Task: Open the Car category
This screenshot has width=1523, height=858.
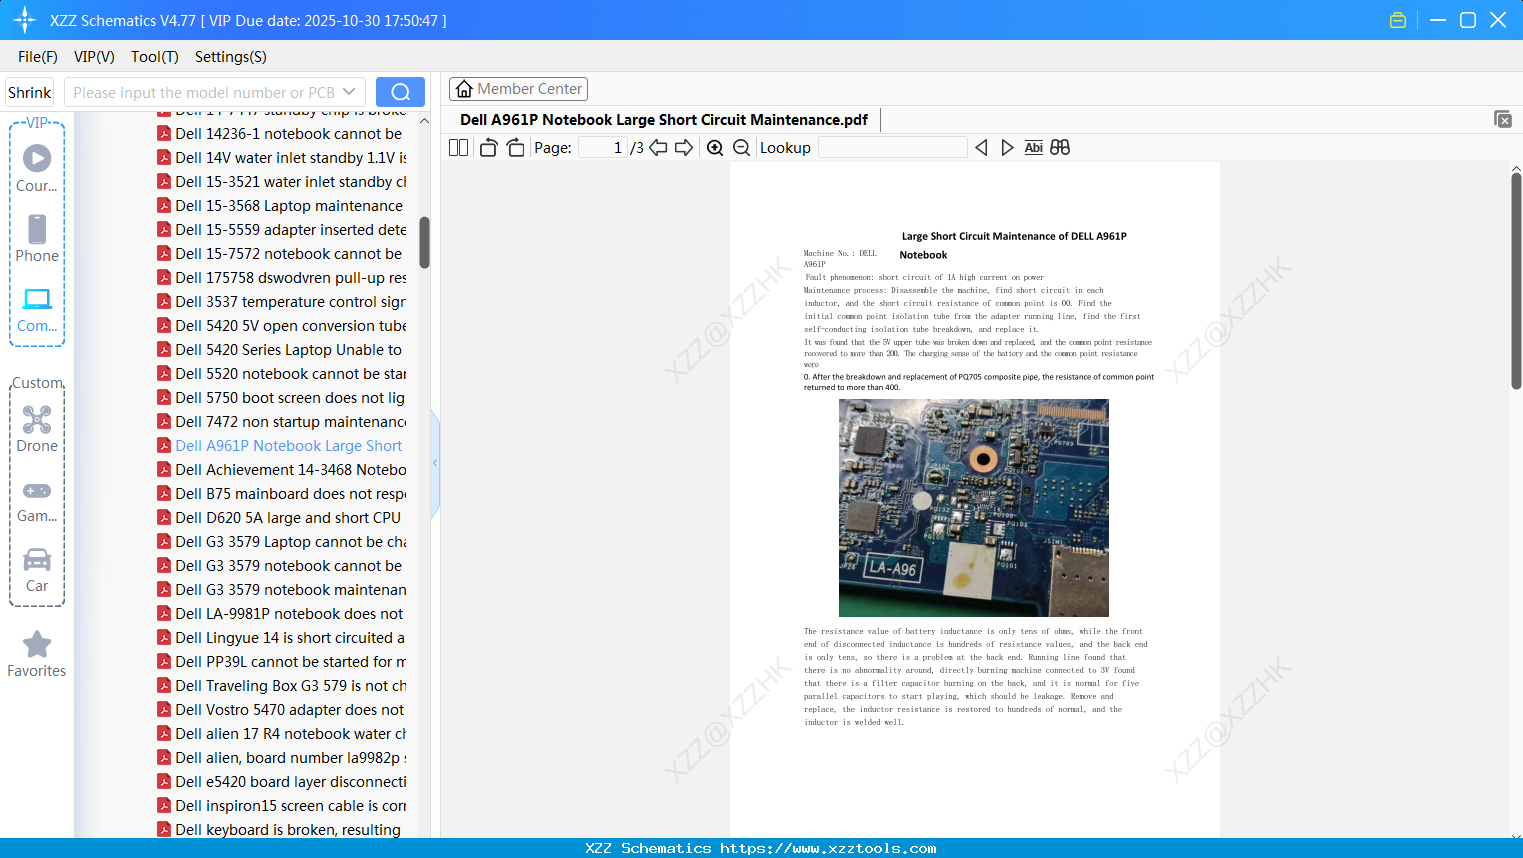Action: pyautogui.click(x=37, y=569)
